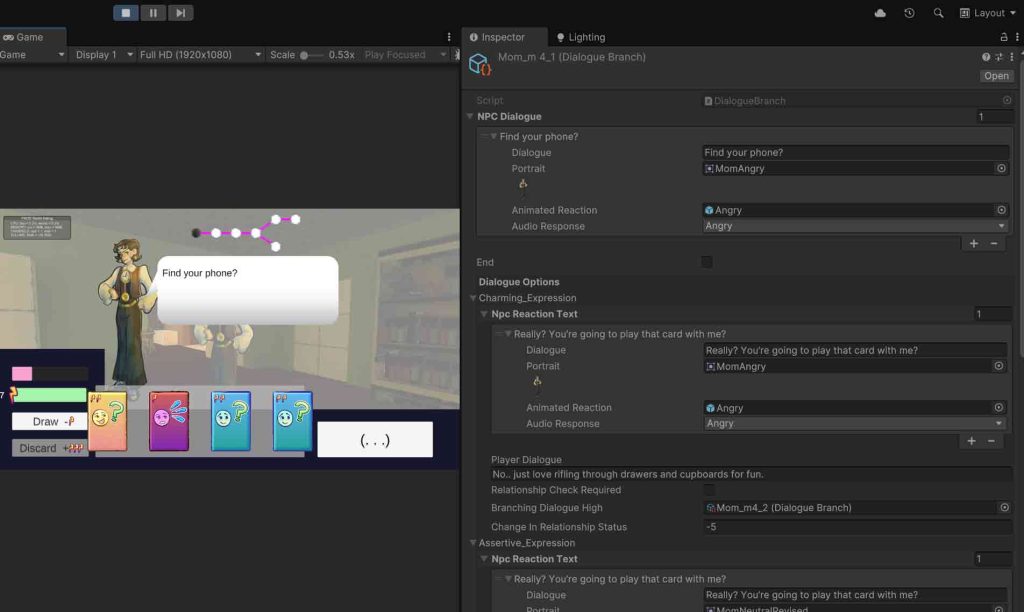This screenshot has height=612, width=1024.
Task: Open NPC Dialogue Audio Response Angry dropdown
Action: 855,226
